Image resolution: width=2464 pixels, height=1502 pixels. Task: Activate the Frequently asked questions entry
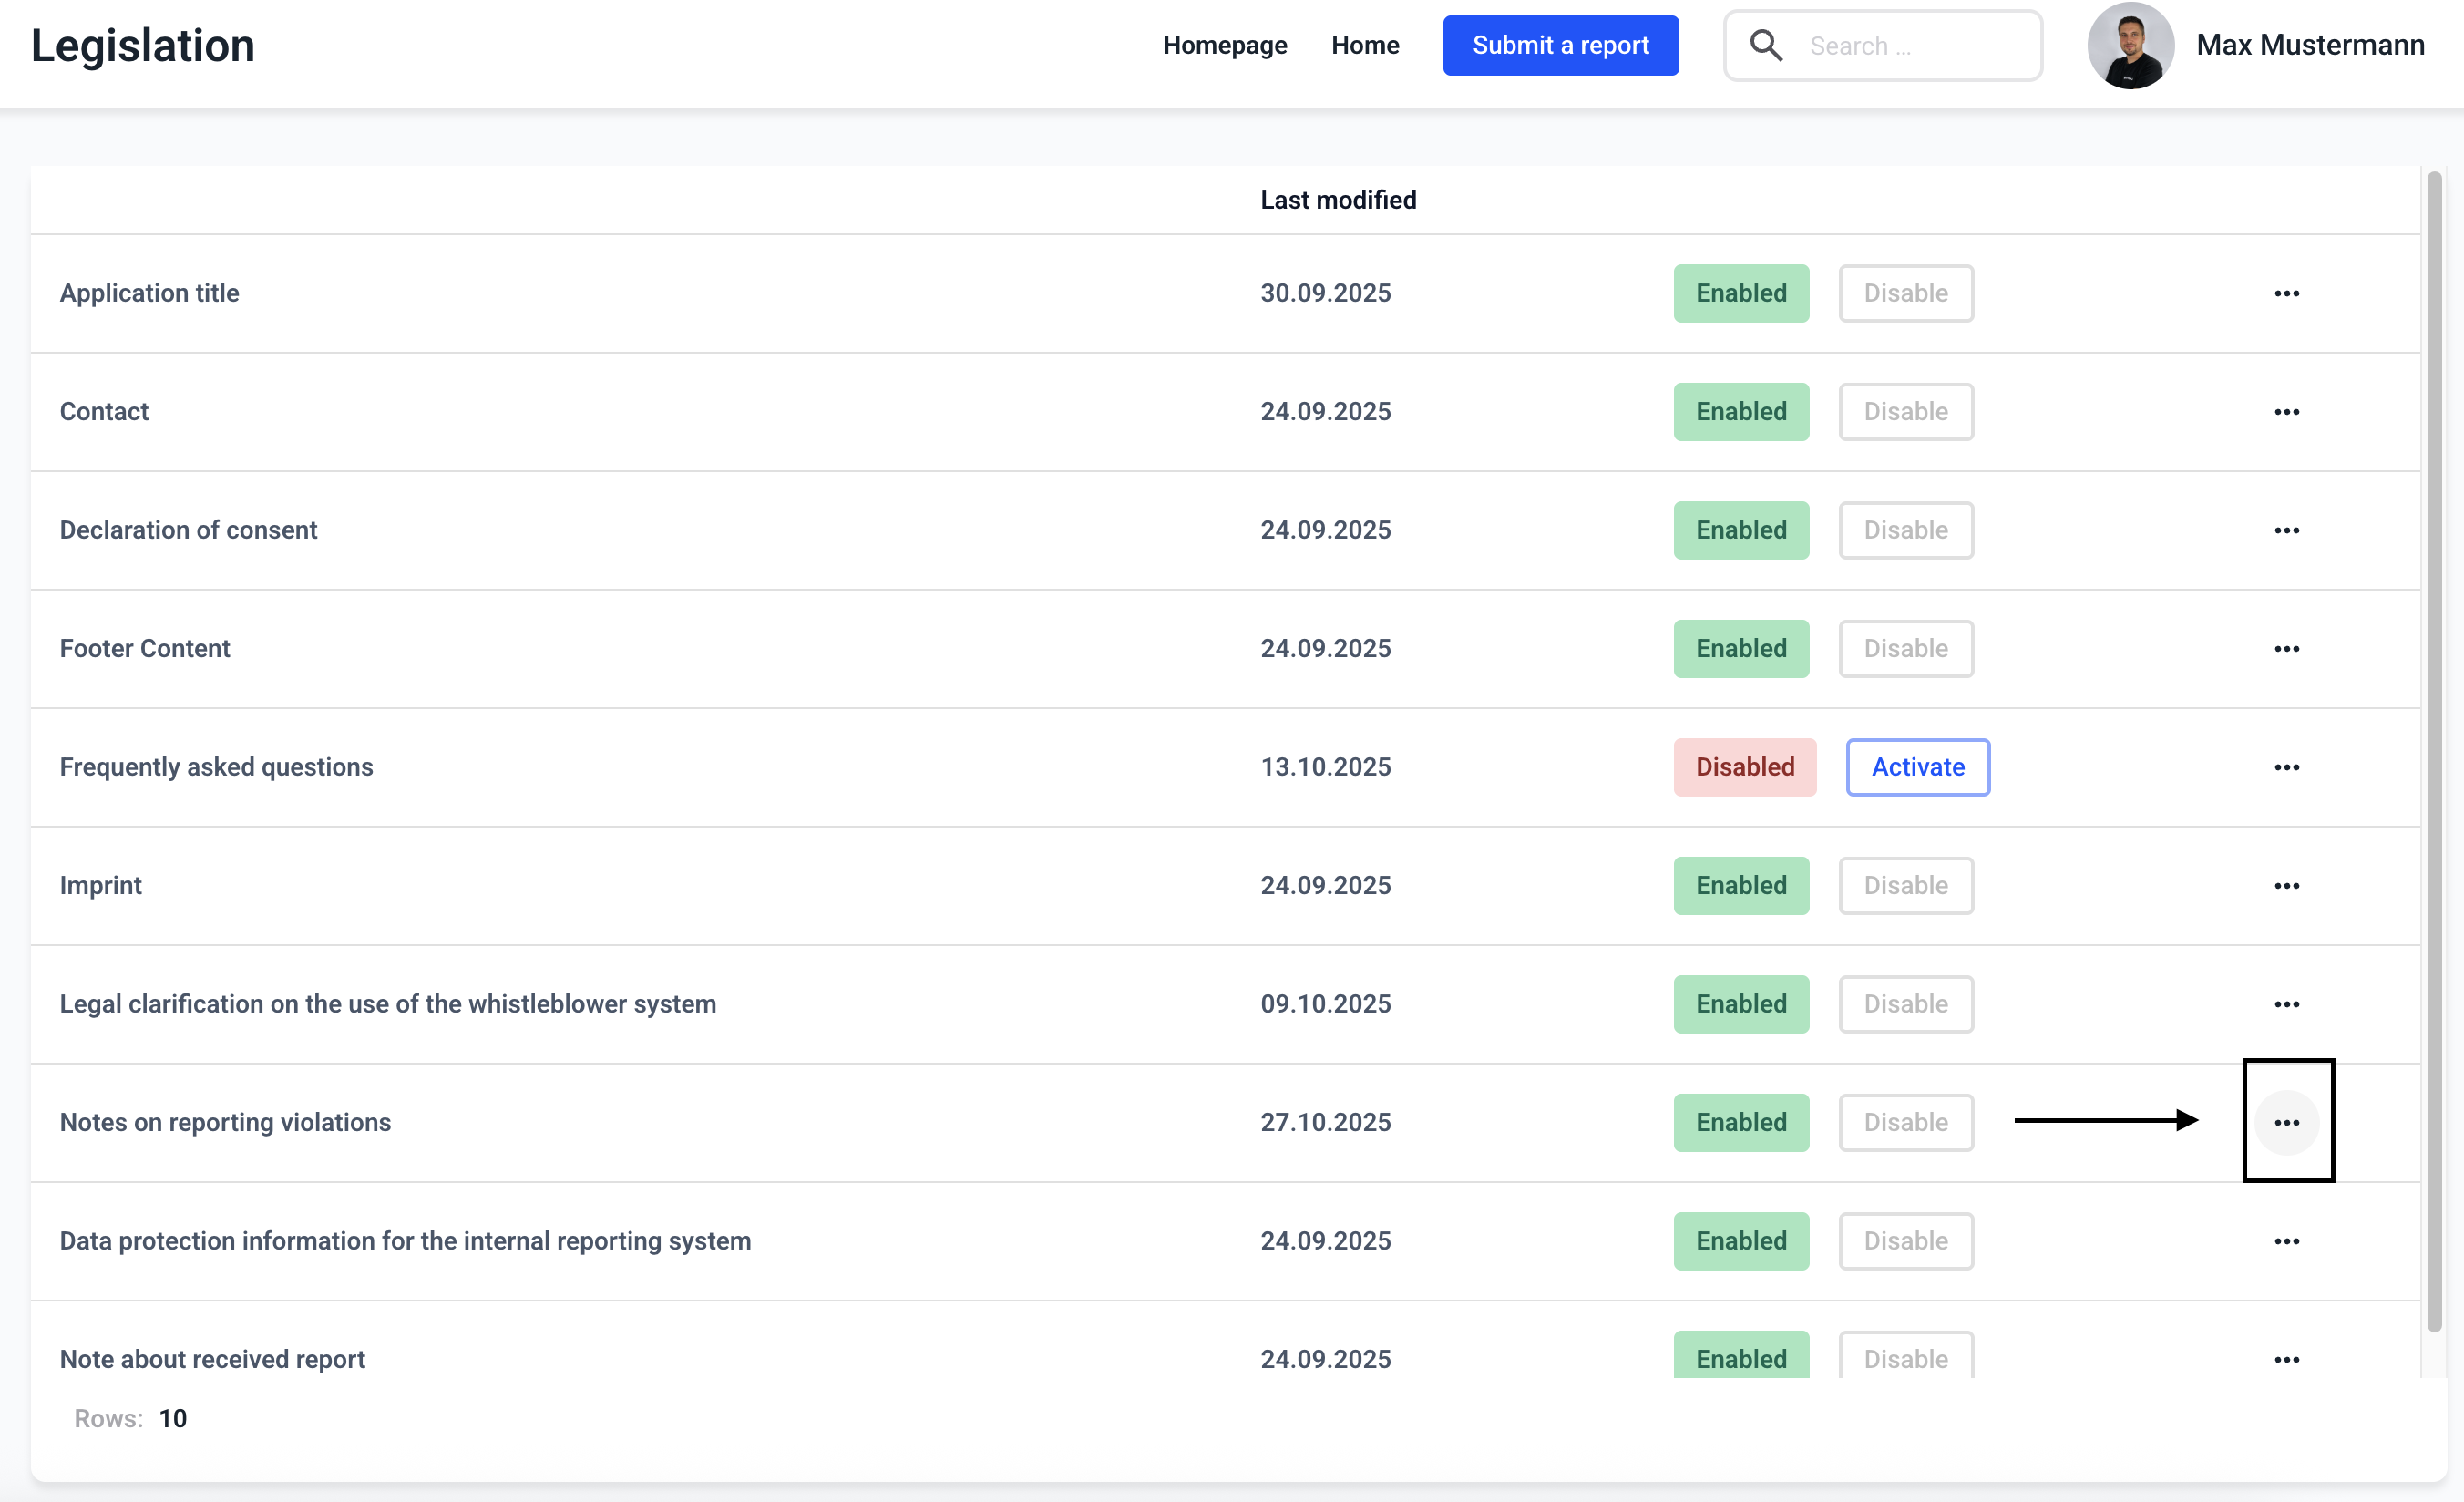[x=1917, y=767]
